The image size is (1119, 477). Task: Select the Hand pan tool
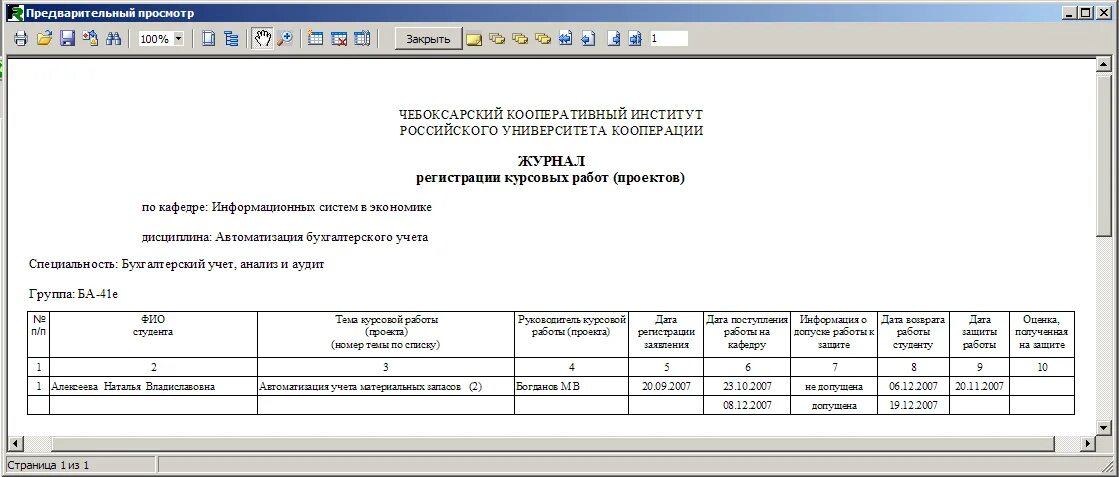263,39
